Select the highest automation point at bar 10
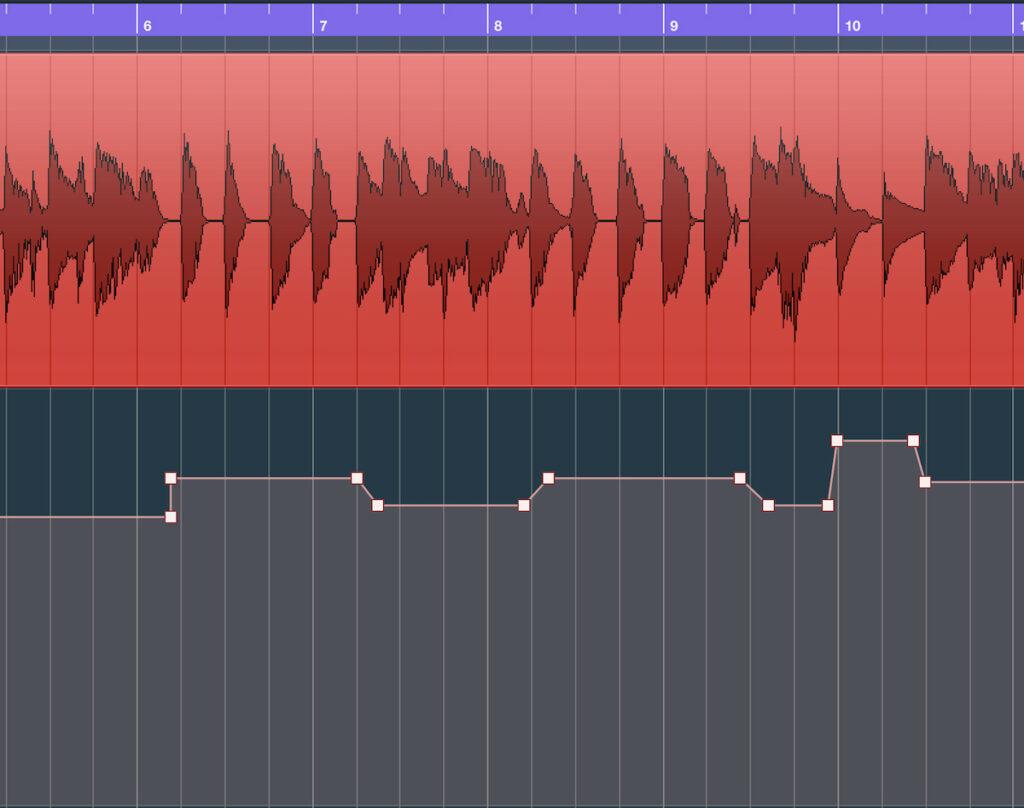 [x=837, y=438]
